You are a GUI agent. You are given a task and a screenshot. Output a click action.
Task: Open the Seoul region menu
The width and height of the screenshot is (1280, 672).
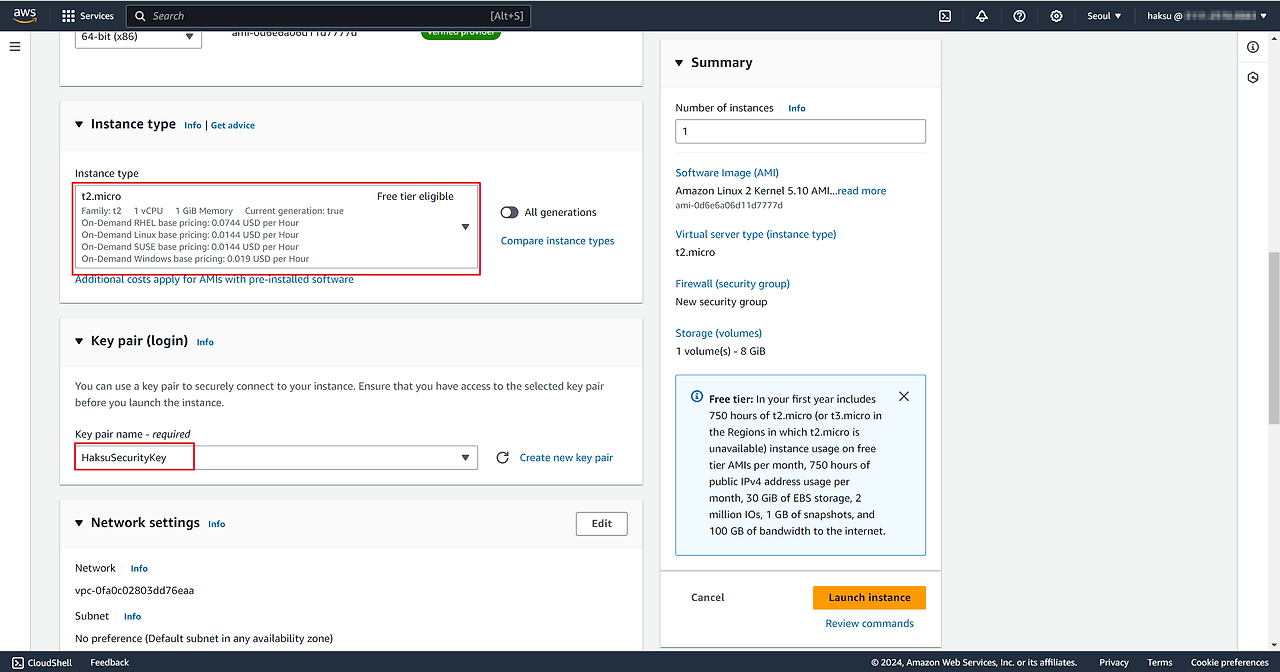point(1104,16)
